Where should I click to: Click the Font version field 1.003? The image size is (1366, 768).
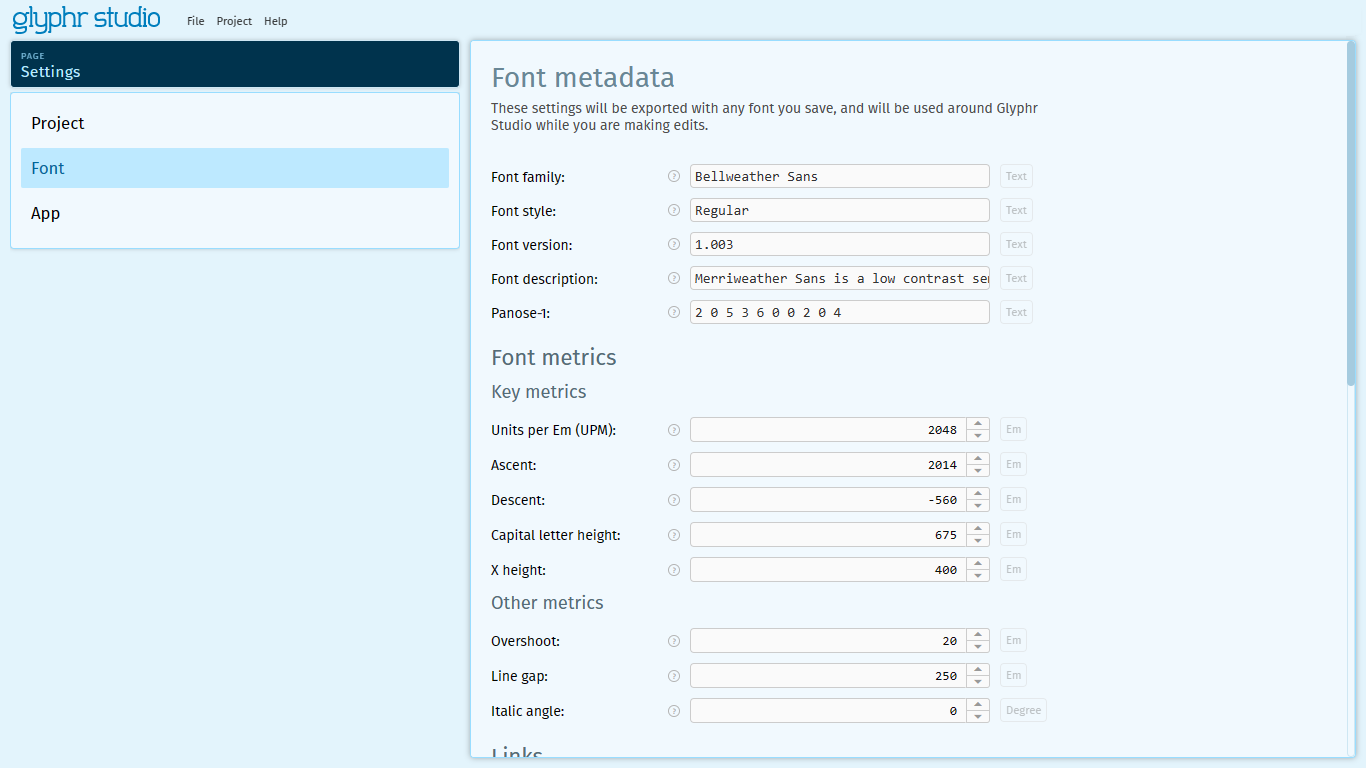coord(840,244)
